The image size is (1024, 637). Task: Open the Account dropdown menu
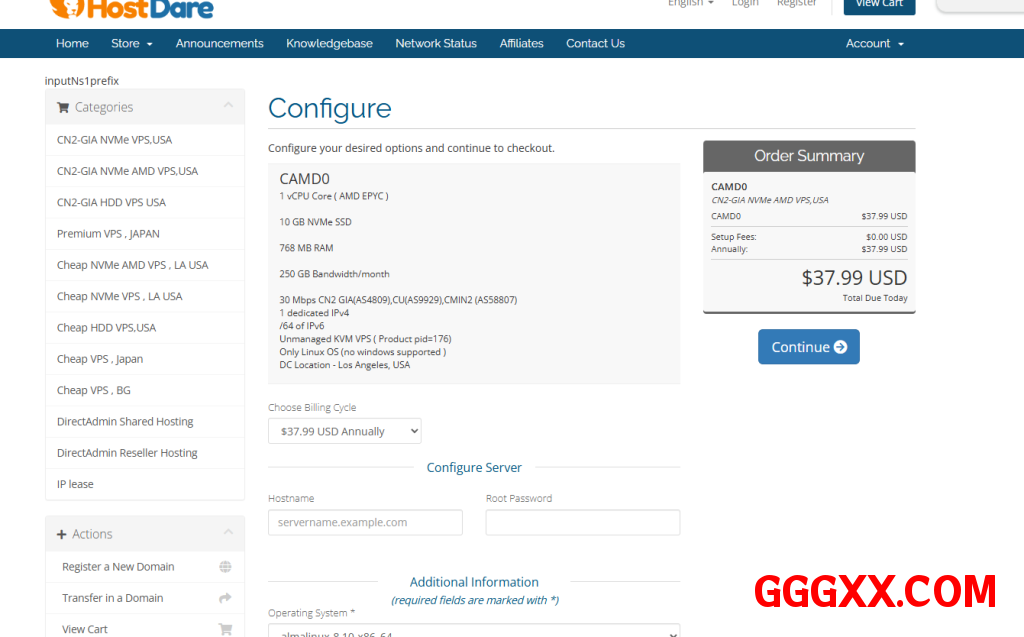coord(874,44)
